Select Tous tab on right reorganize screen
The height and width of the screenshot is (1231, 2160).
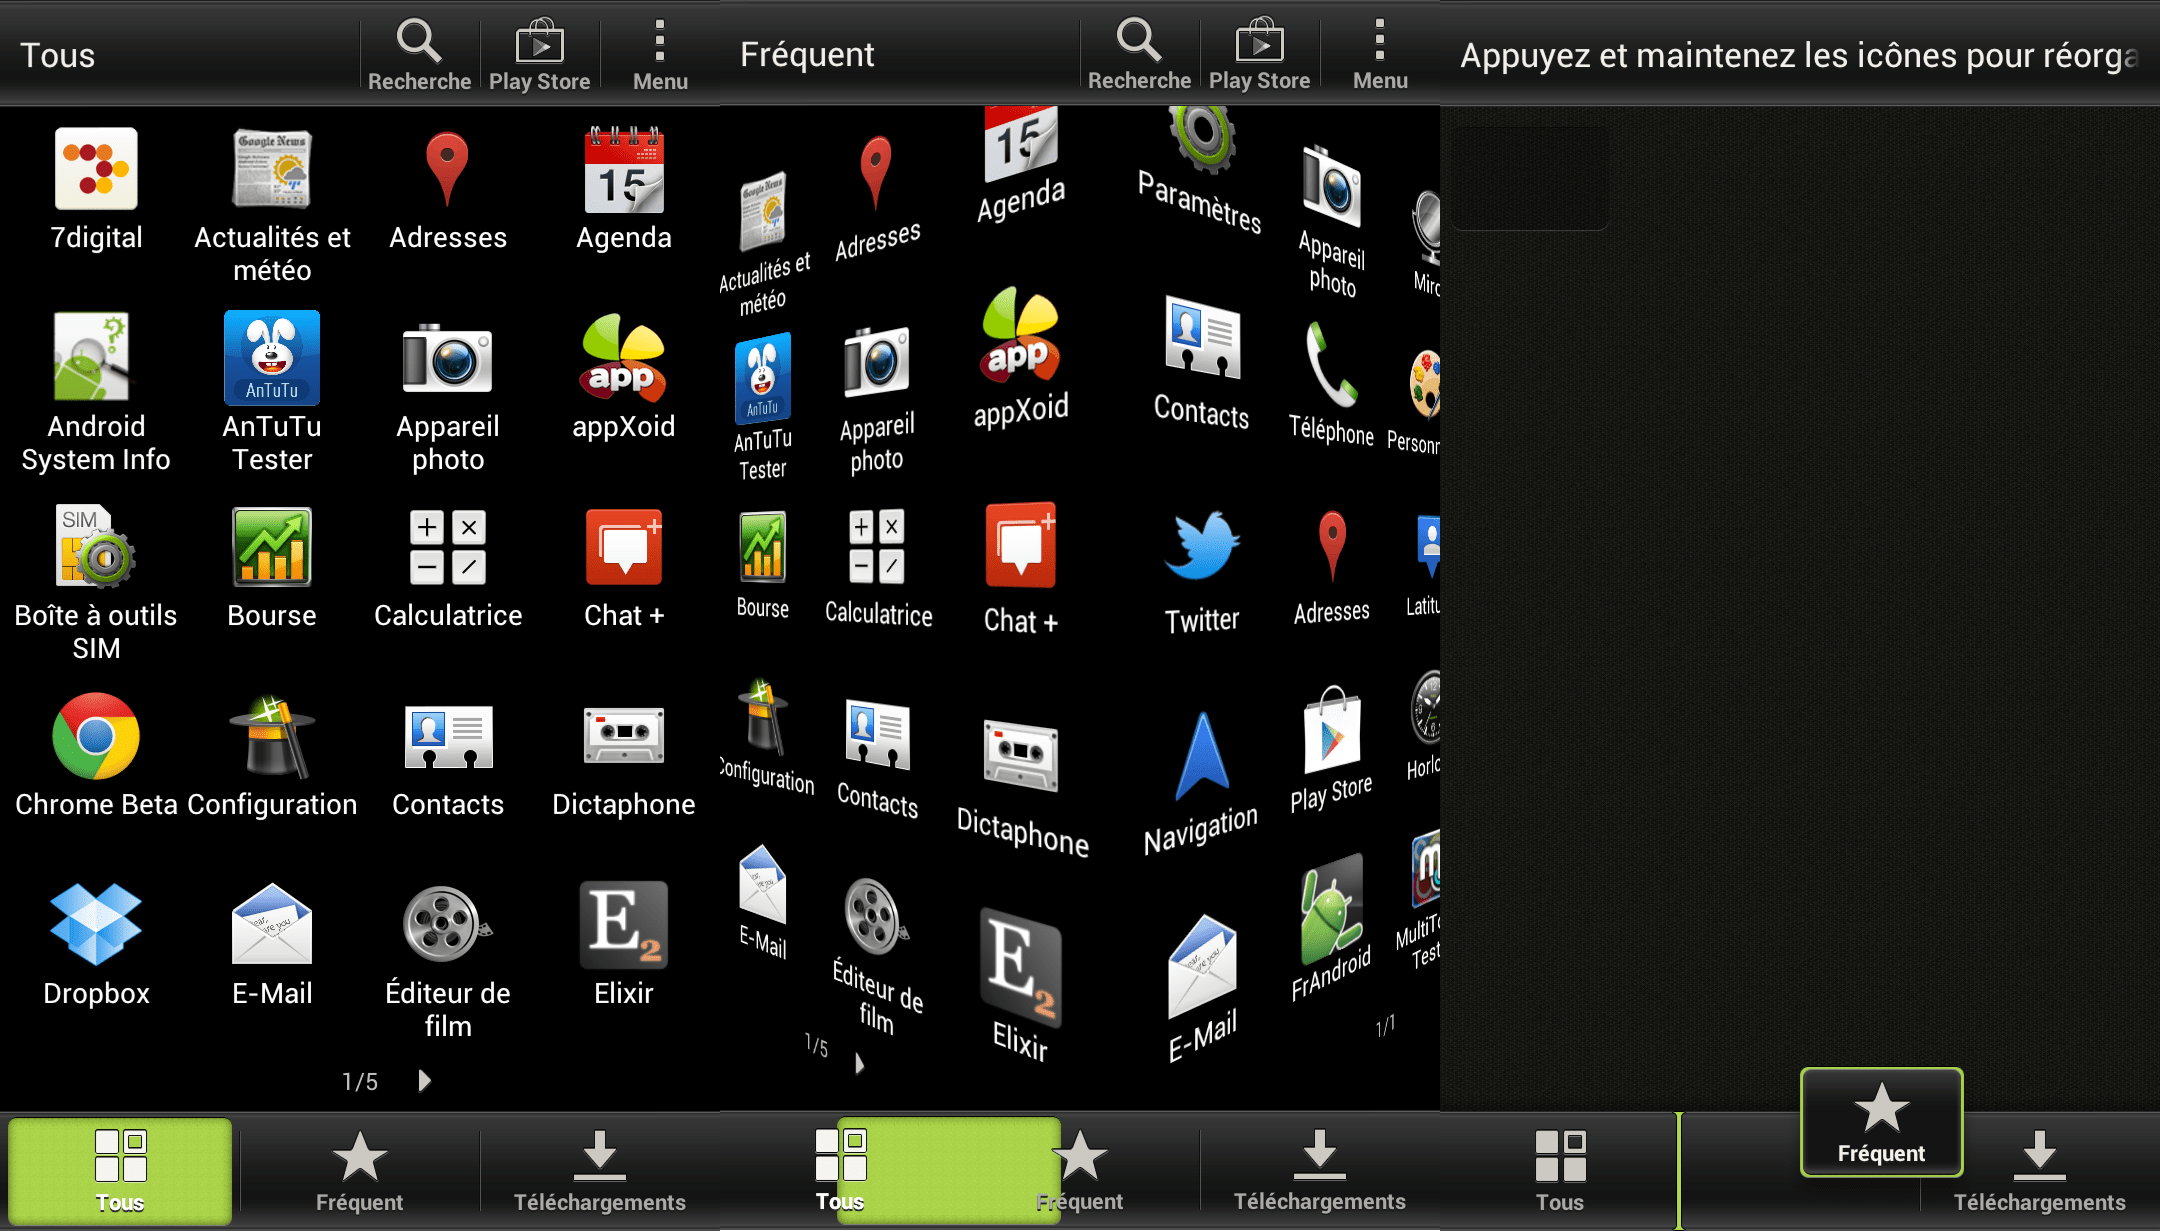(1560, 1171)
